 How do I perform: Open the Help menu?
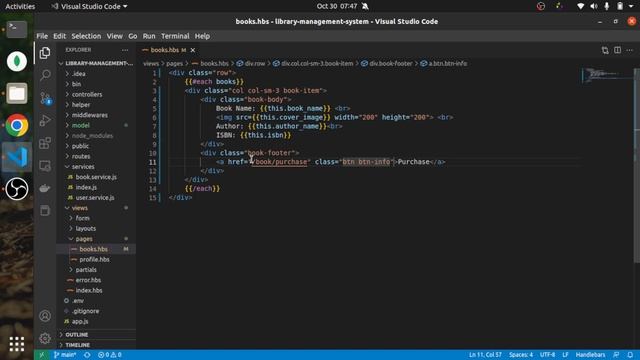(x=202, y=36)
